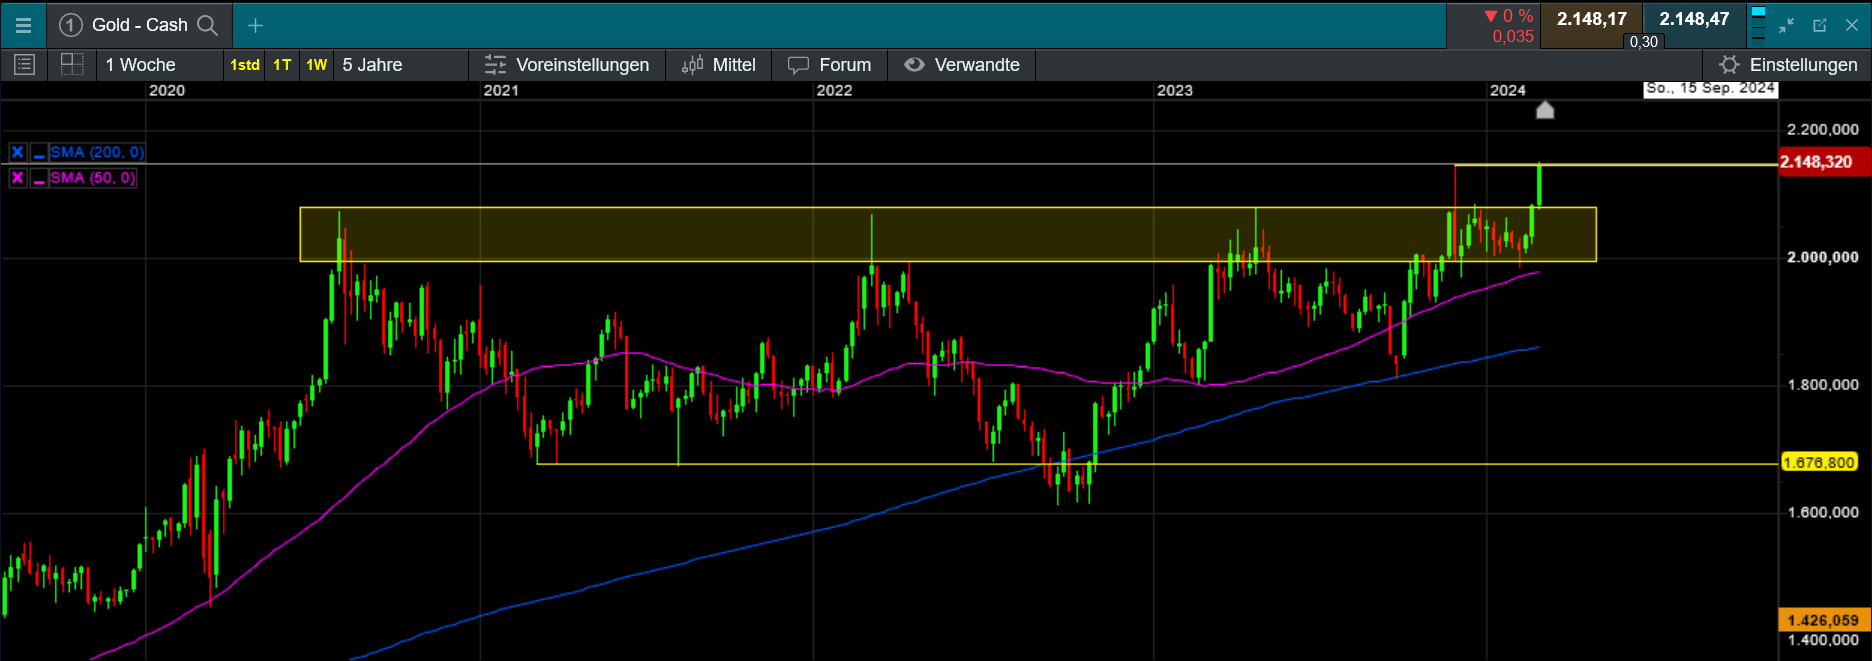
Task: Select the 1W quick interval
Action: [317, 65]
